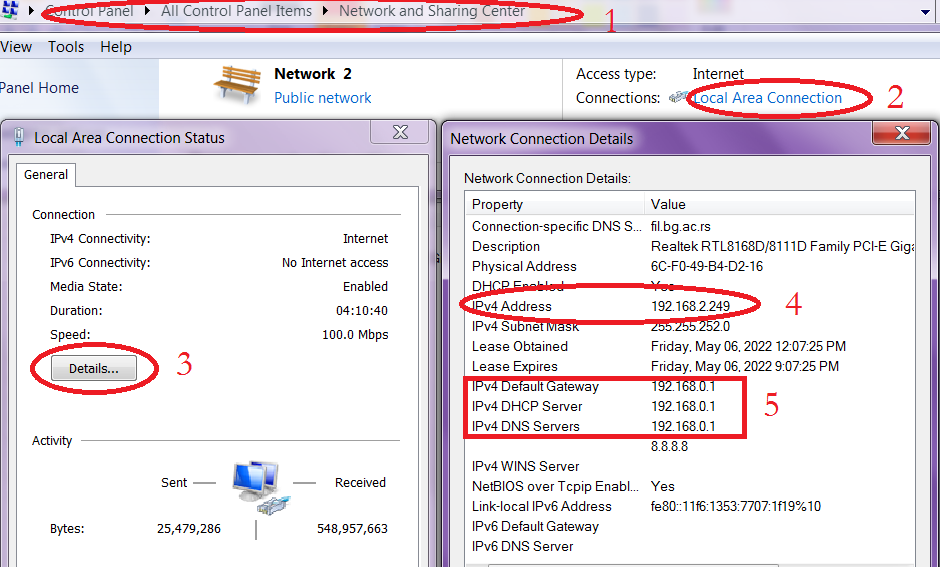Click the IPv6 Connectivity No Internet access value
This screenshot has width=940, height=567.
pyautogui.click(x=335, y=263)
